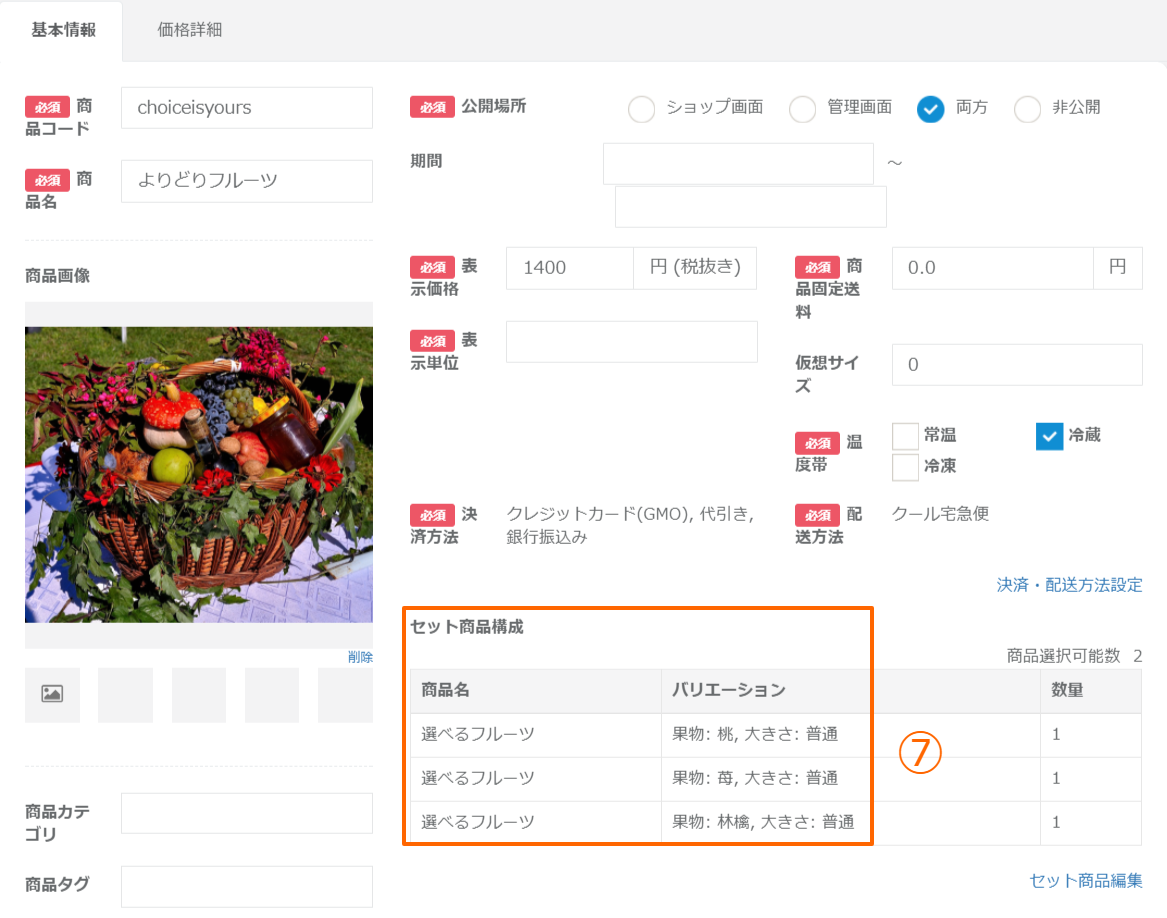Click the セット商品編集 link
This screenshot has height=918, width=1167.
coord(1085,881)
